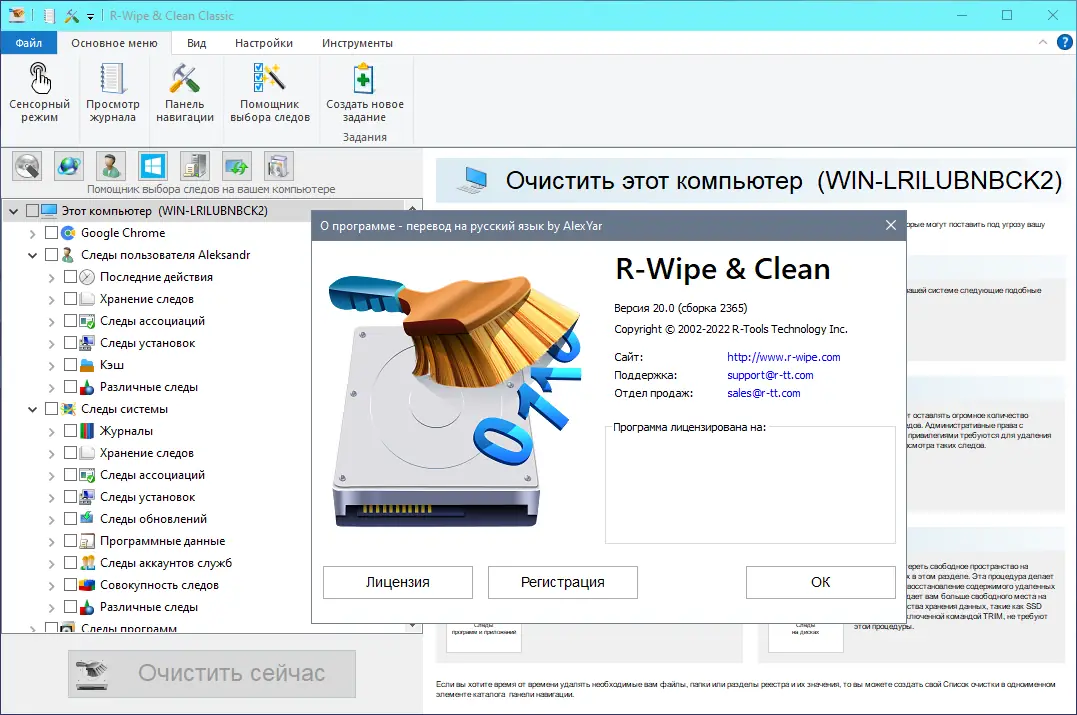Open the quick access toolbar dropdown arrow
This screenshot has height=715, width=1077.
(x=90, y=16)
